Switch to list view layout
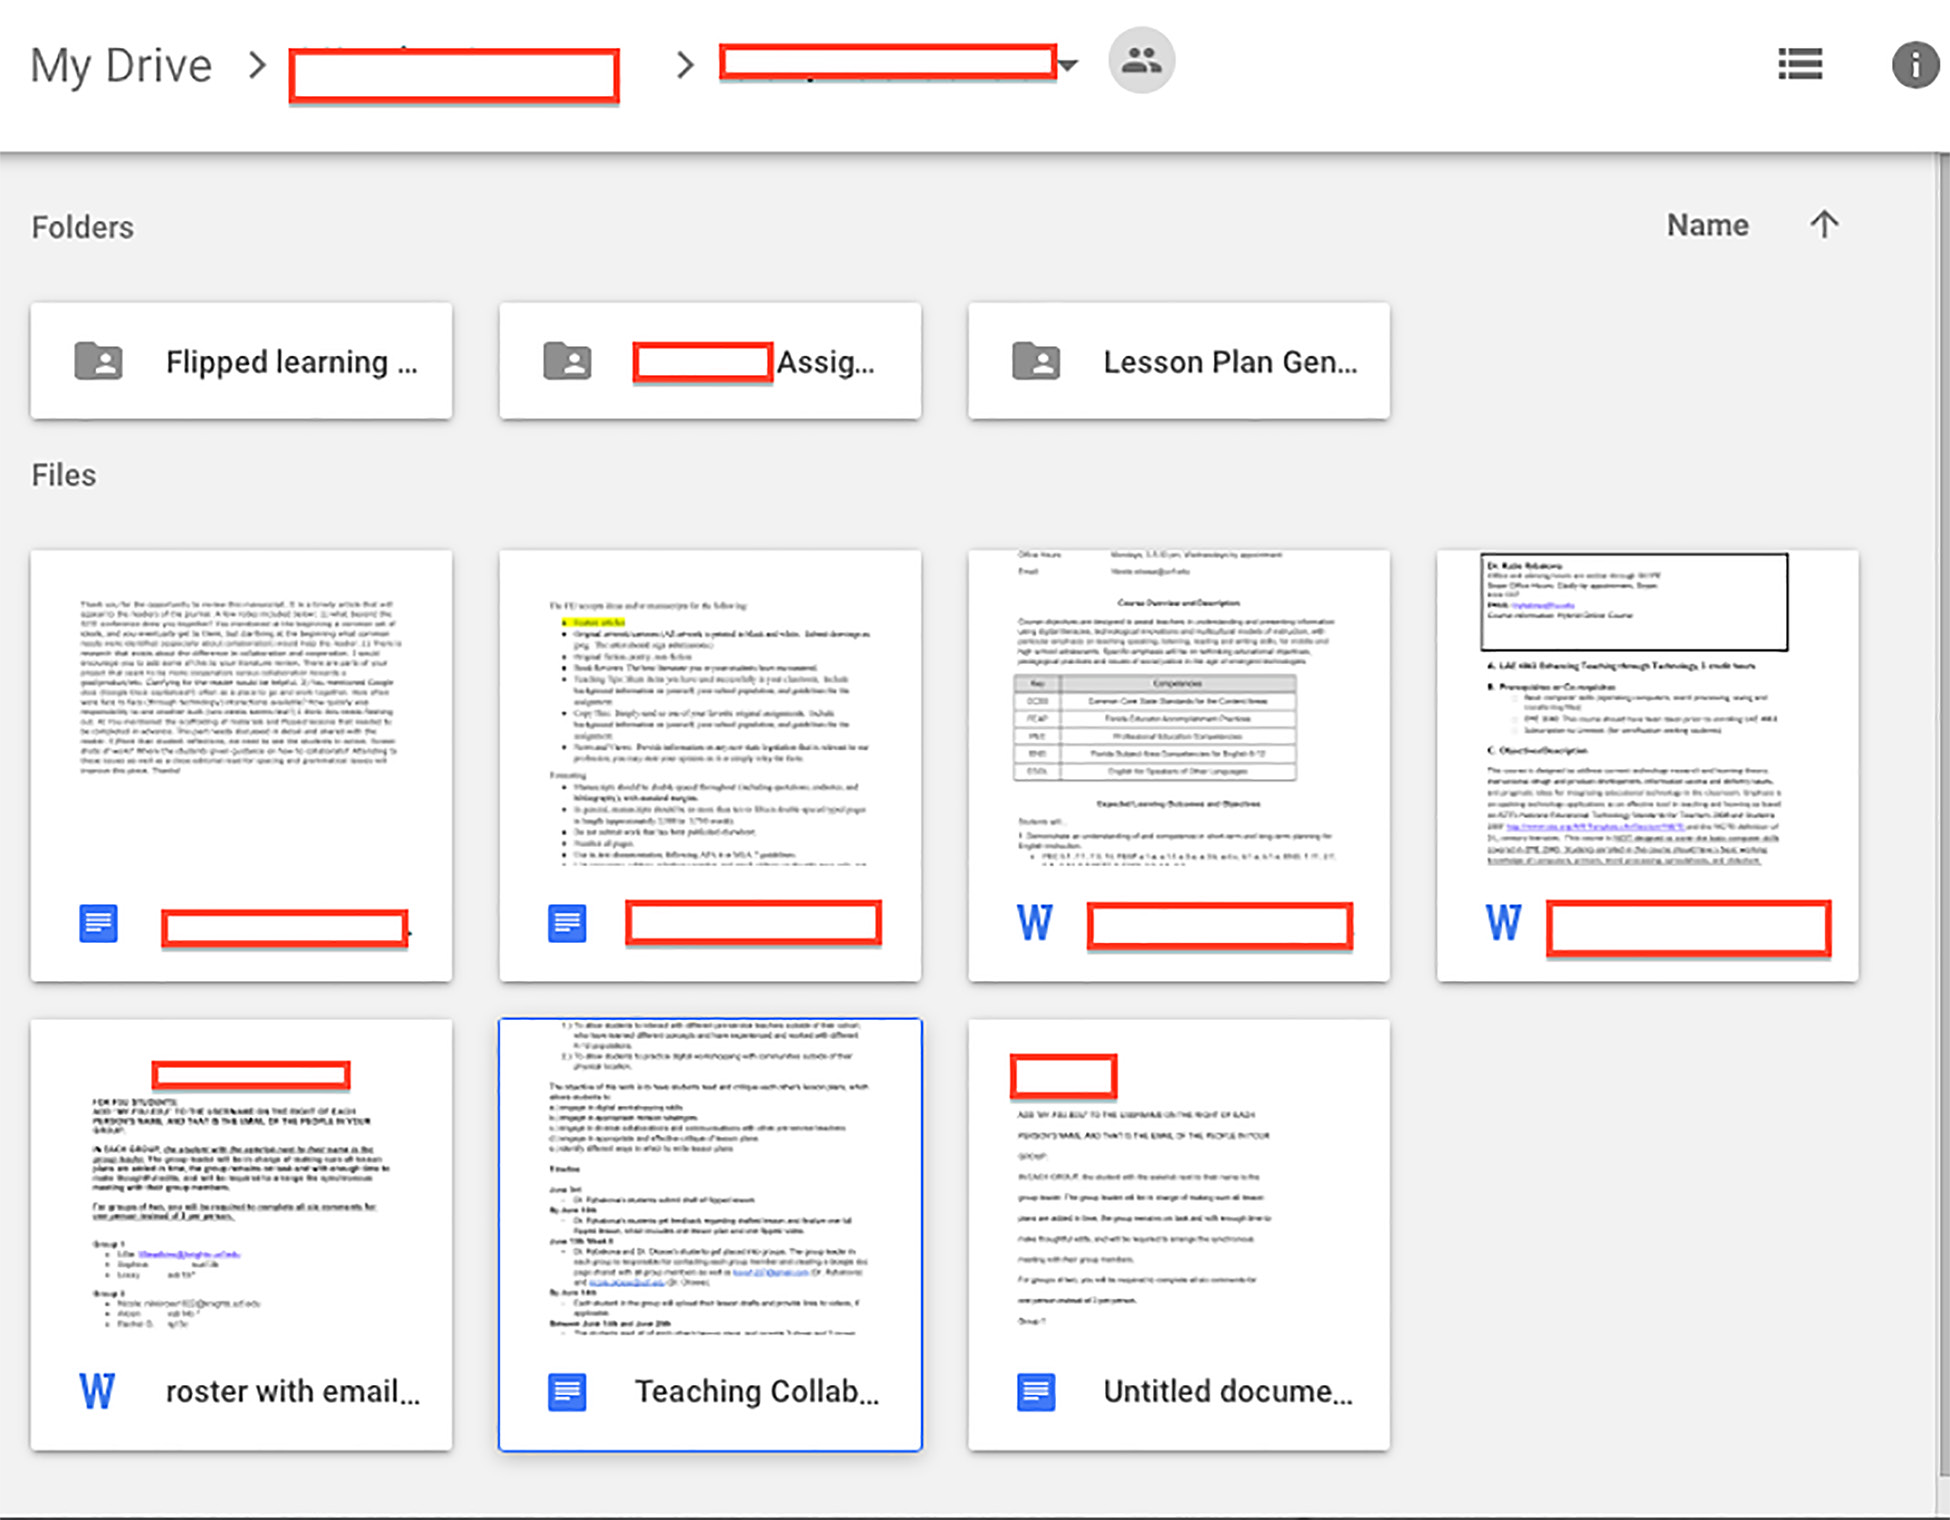The width and height of the screenshot is (1950, 1520). point(1799,65)
